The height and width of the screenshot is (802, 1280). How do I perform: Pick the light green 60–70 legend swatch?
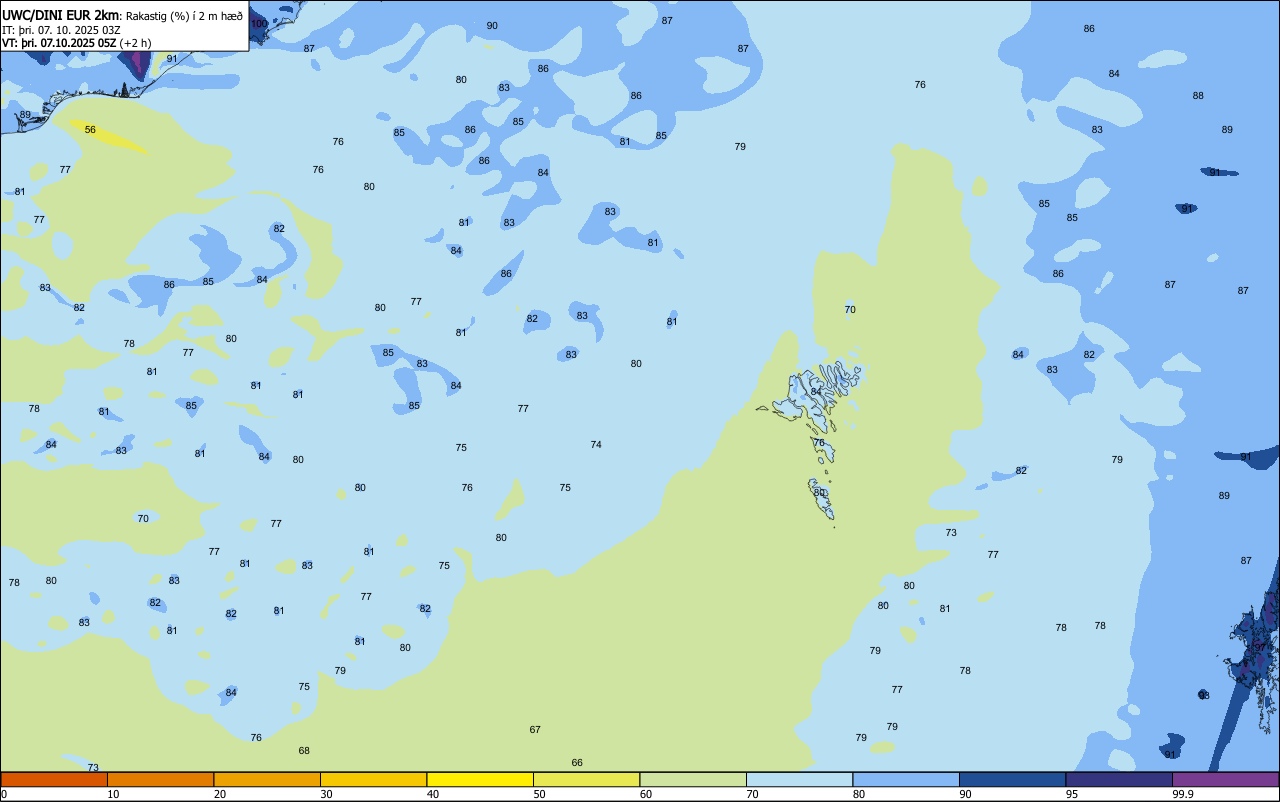click(x=693, y=779)
